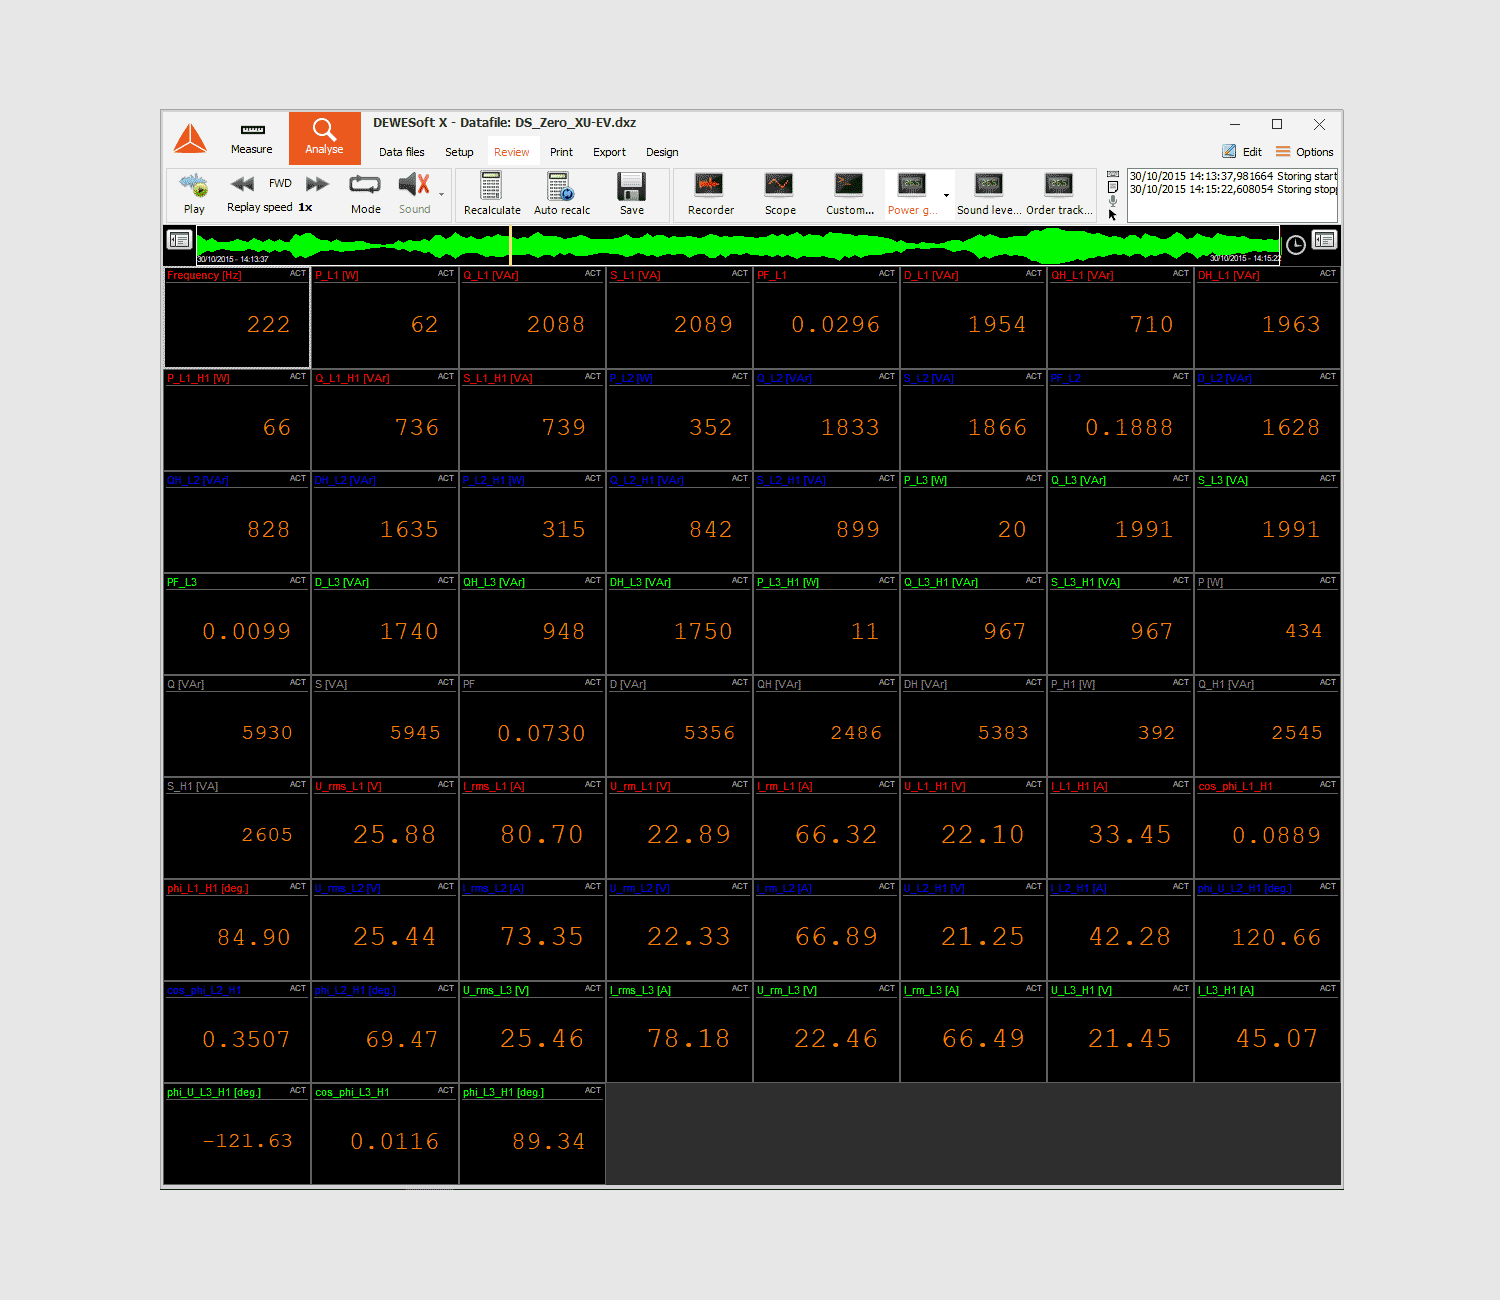Open the Print tab
The image size is (1500, 1300).
pyautogui.click(x=561, y=152)
